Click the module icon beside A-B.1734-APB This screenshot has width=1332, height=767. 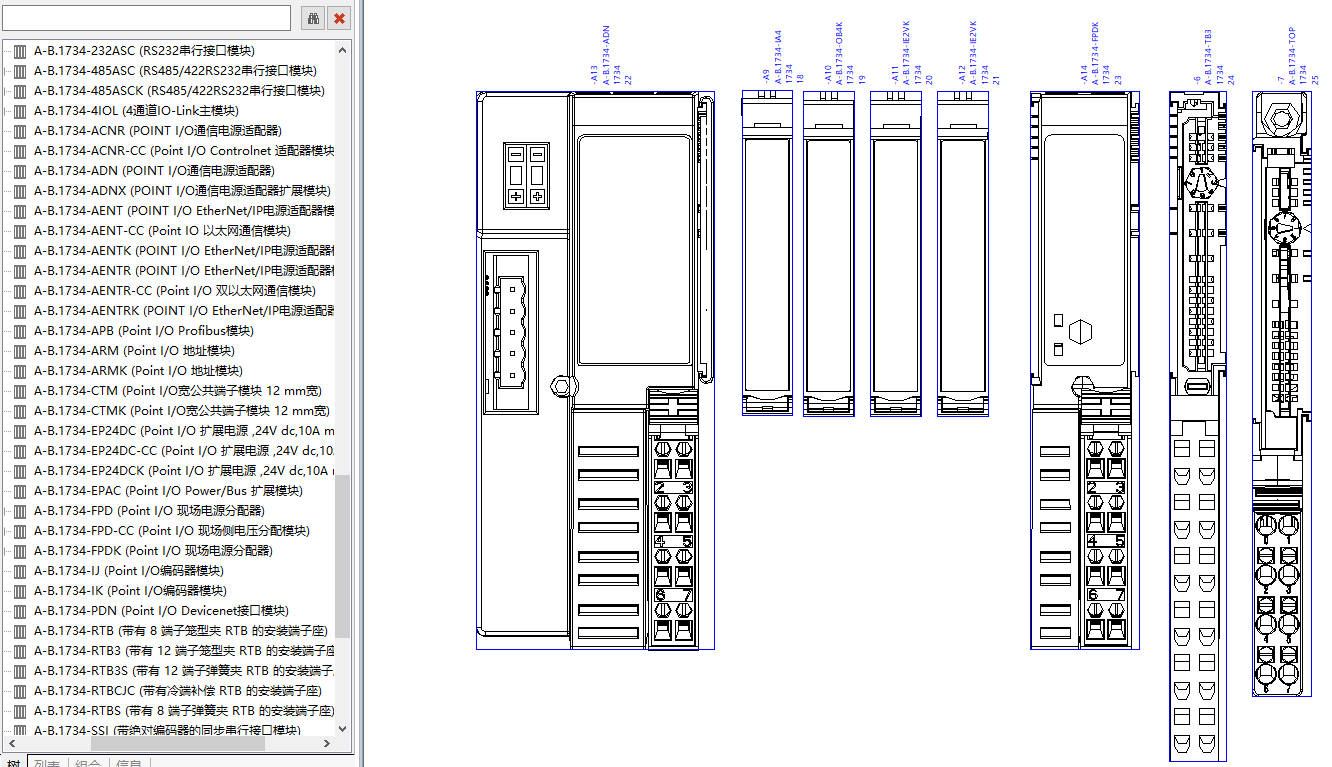click(x=19, y=331)
